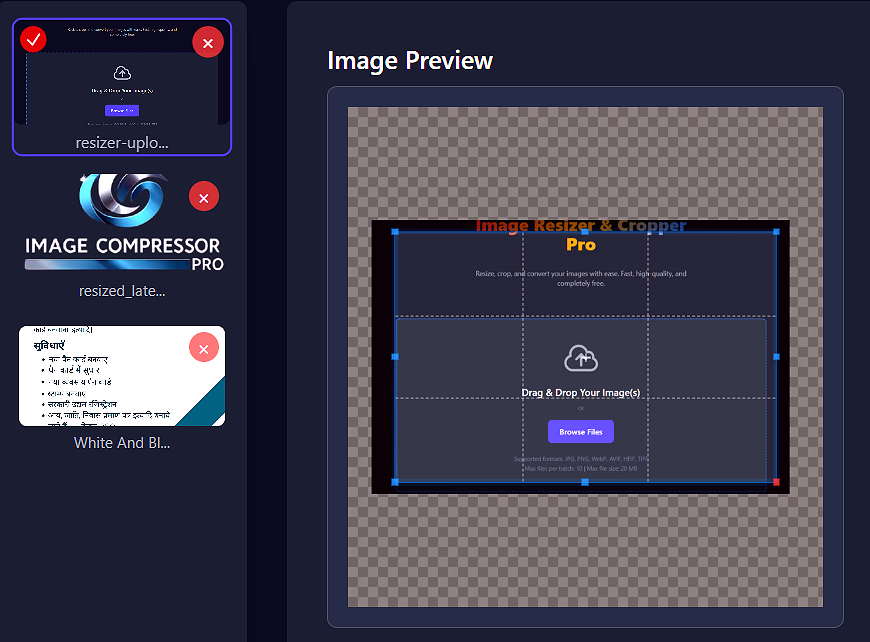Select the "resizer-uplo..." thumbnail
Image resolution: width=870 pixels, height=642 pixels.
point(122,85)
